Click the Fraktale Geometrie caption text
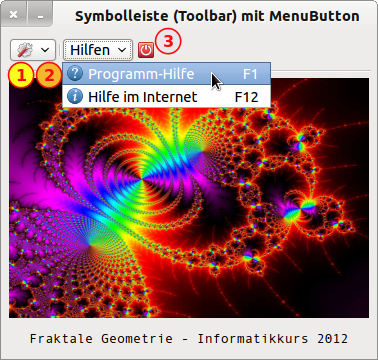The width and height of the screenshot is (378, 360). [x=189, y=339]
